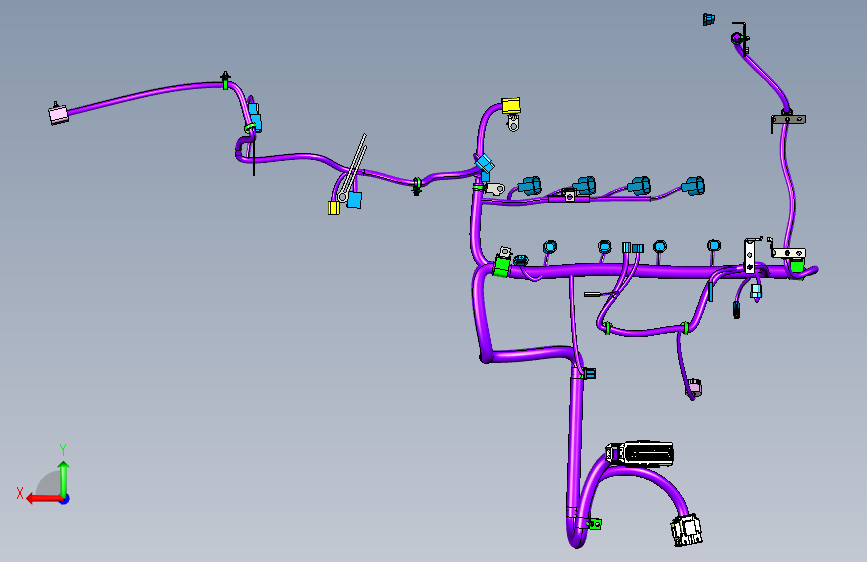Select the gray mounting bracket on the vertical branch
The width and height of the screenshot is (867, 562).
[x=788, y=119]
